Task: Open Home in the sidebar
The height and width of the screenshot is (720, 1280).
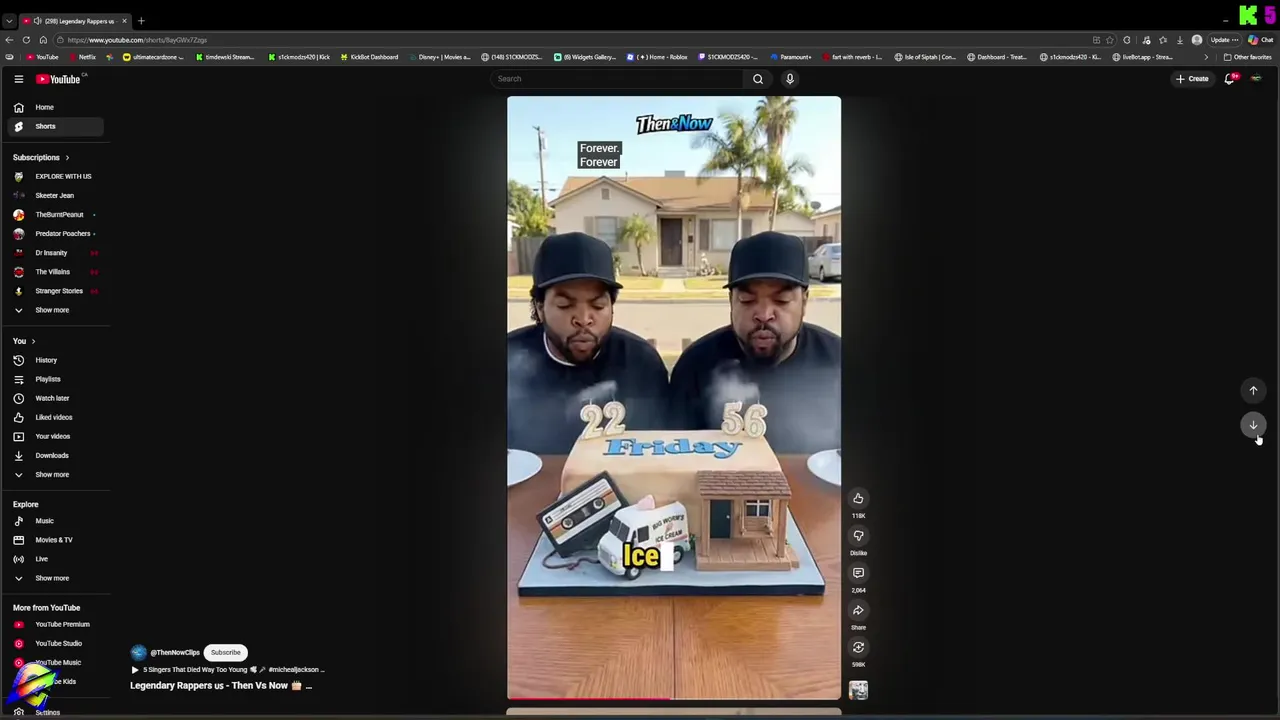Action: 56,107
